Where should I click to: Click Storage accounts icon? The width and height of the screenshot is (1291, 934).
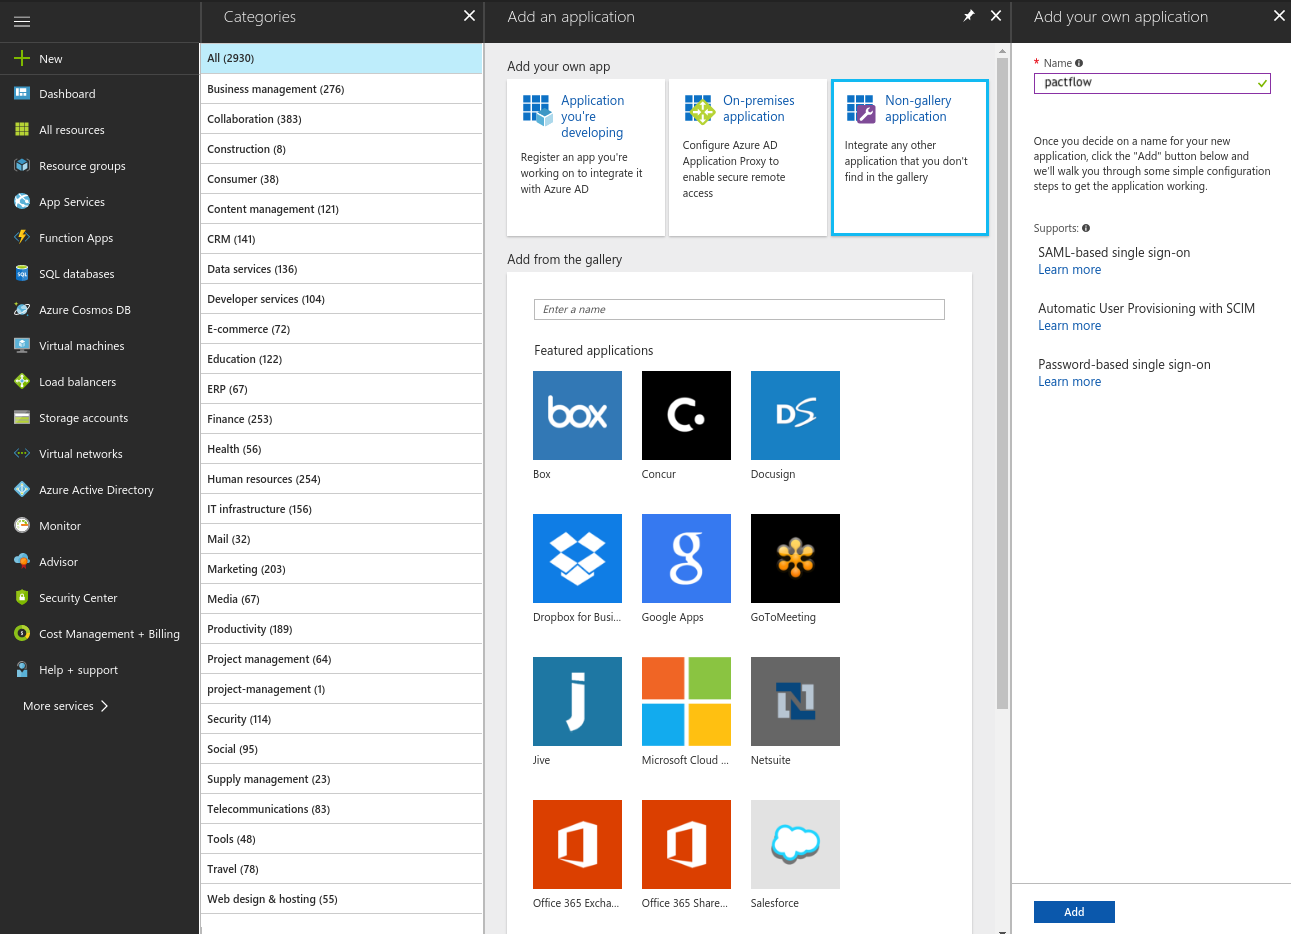tap(22, 417)
